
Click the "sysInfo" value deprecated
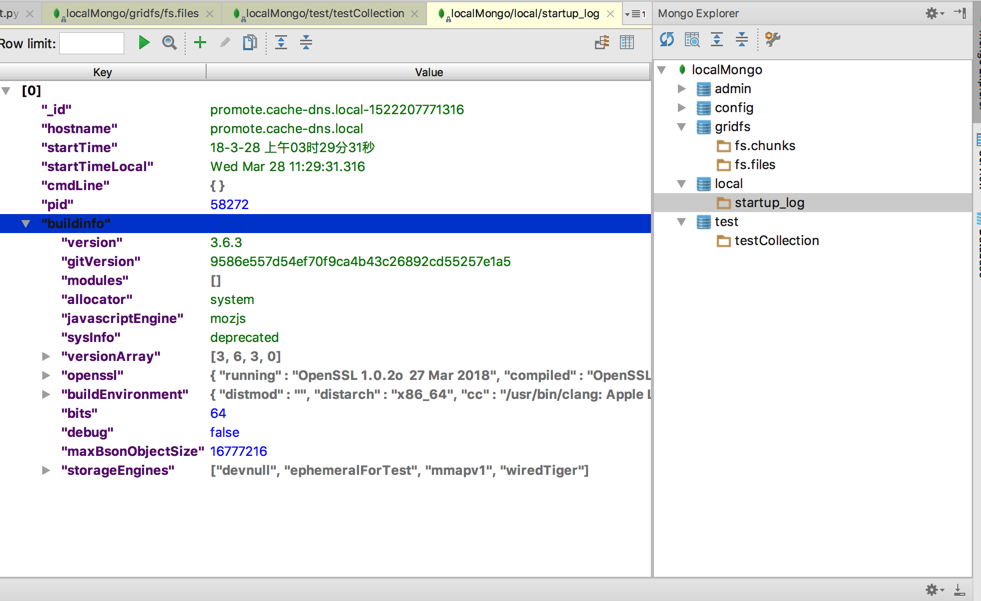coord(244,338)
